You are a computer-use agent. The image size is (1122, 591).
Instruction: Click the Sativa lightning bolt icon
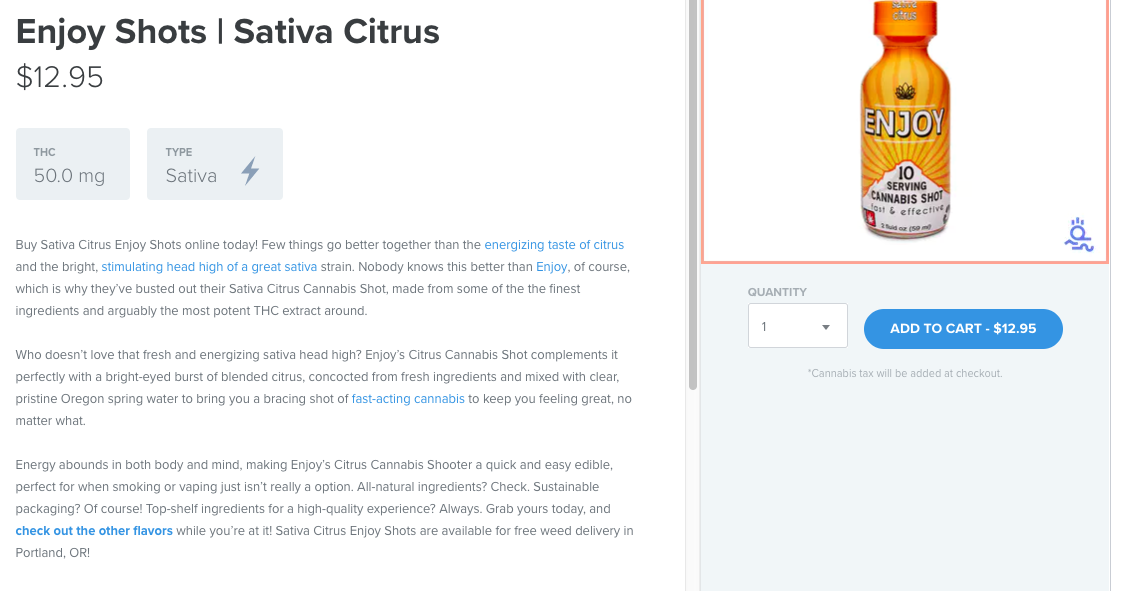point(250,171)
